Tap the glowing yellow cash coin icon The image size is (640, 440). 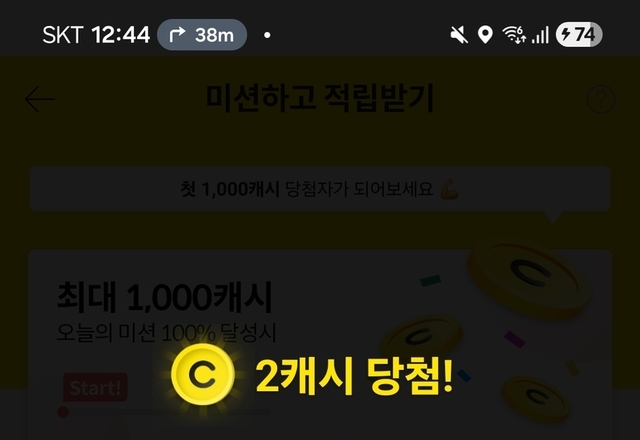pyautogui.click(x=203, y=375)
